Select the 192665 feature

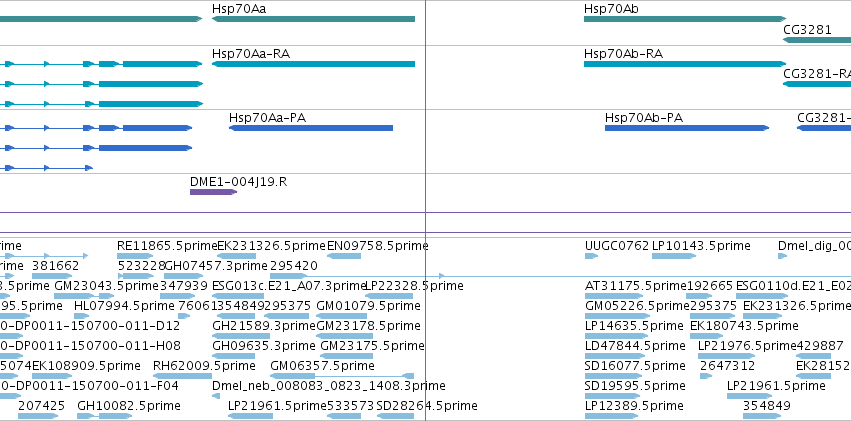tap(699, 296)
